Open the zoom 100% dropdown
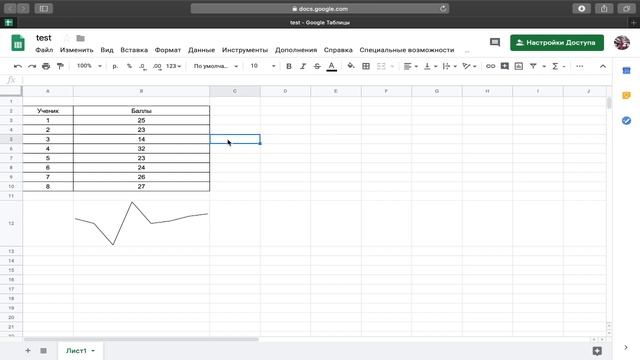Screen dimensions: 640x360 coord(89,66)
